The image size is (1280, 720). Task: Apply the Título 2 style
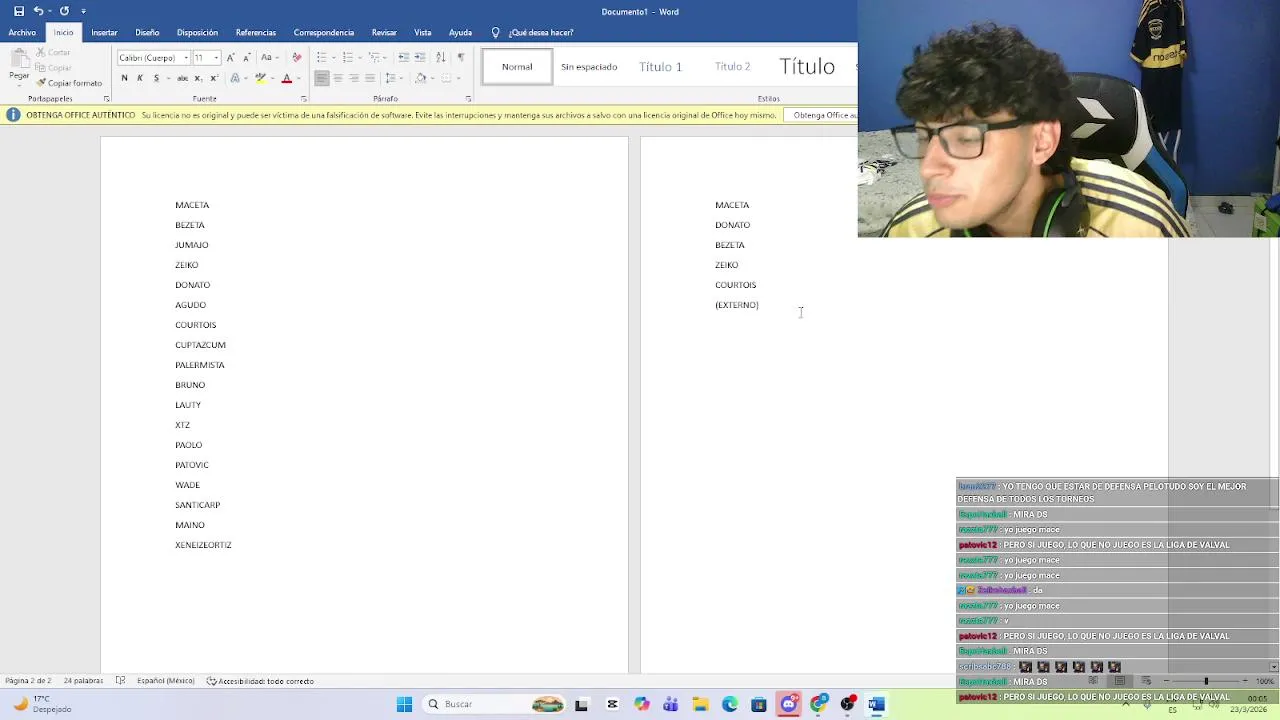pos(732,67)
